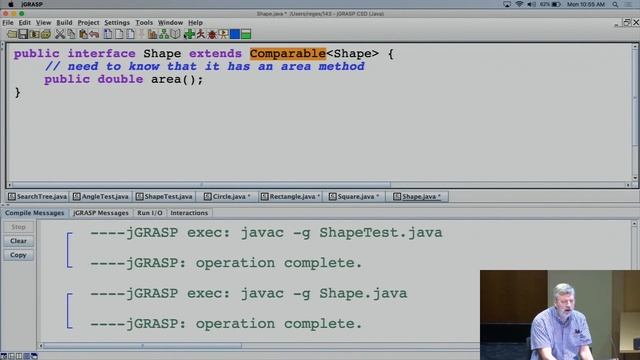Switch to the Square.java file tab
Viewport: 640px width, 360px height.
click(x=354, y=197)
